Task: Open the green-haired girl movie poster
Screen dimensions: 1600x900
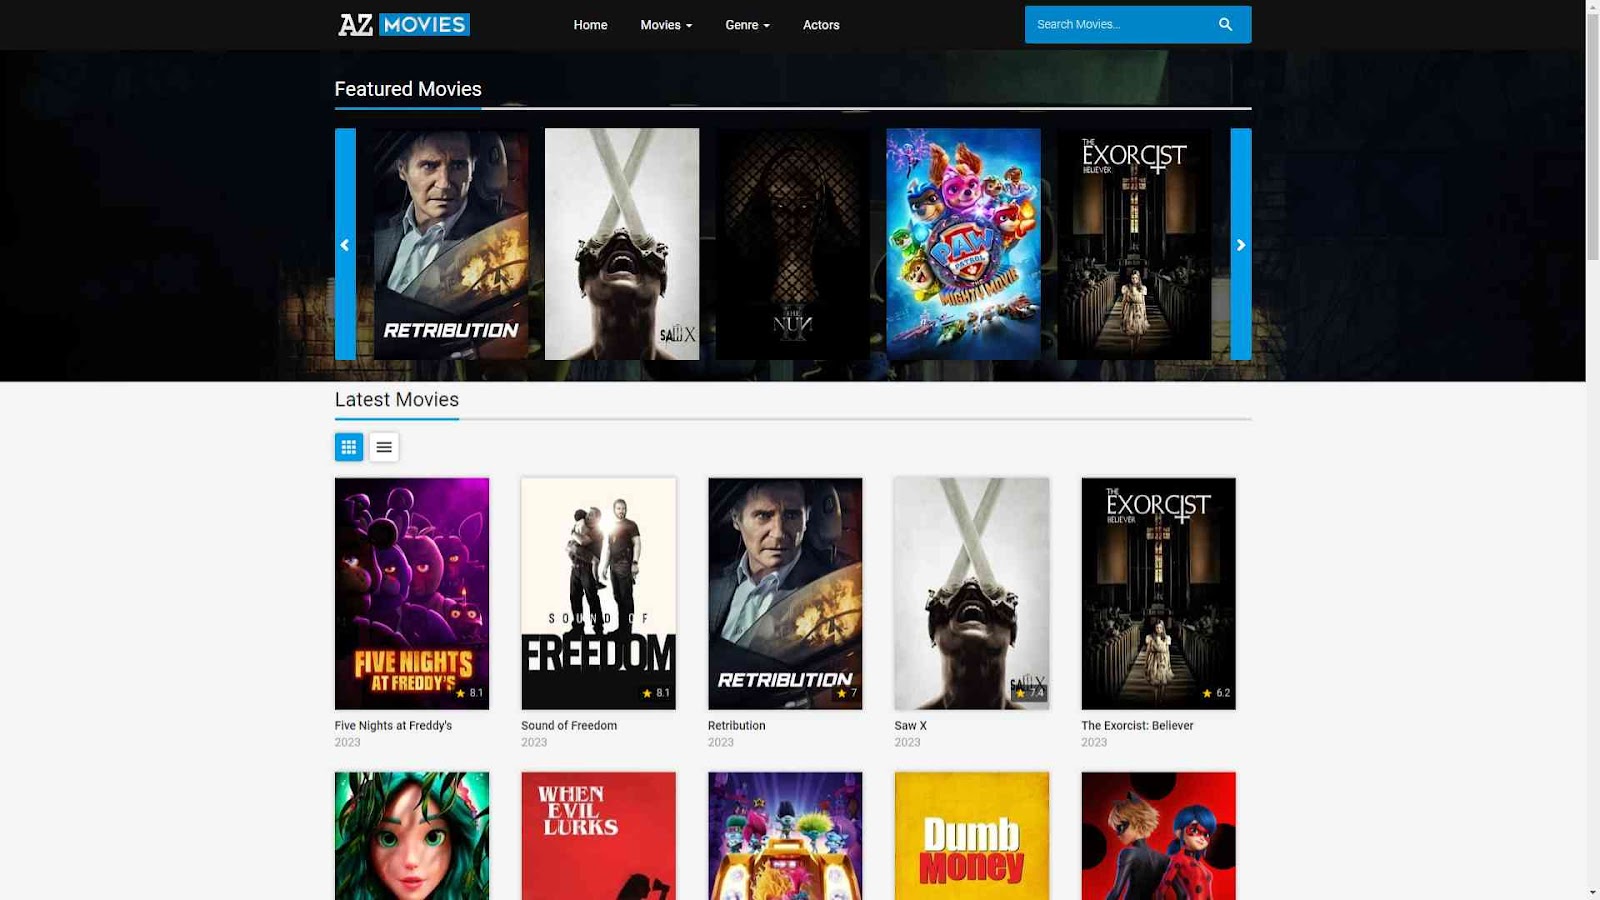Action: point(412,836)
